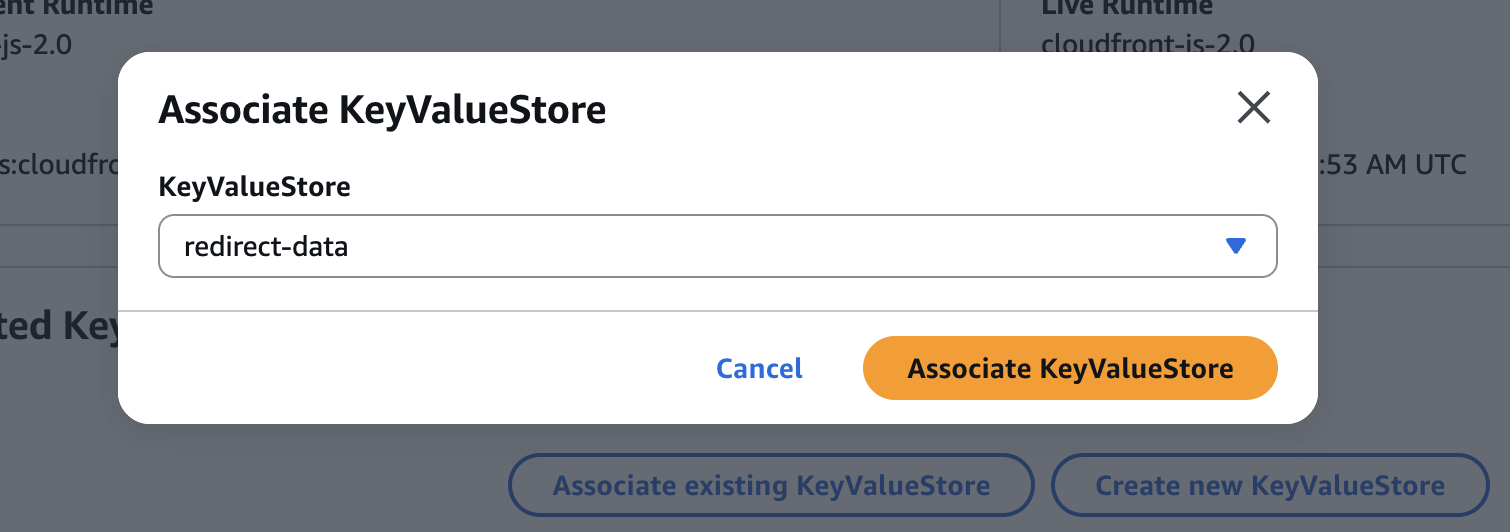Confirm with orange Associate KeyValueStore button
Viewport: 1510px width, 532px height.
point(1070,368)
